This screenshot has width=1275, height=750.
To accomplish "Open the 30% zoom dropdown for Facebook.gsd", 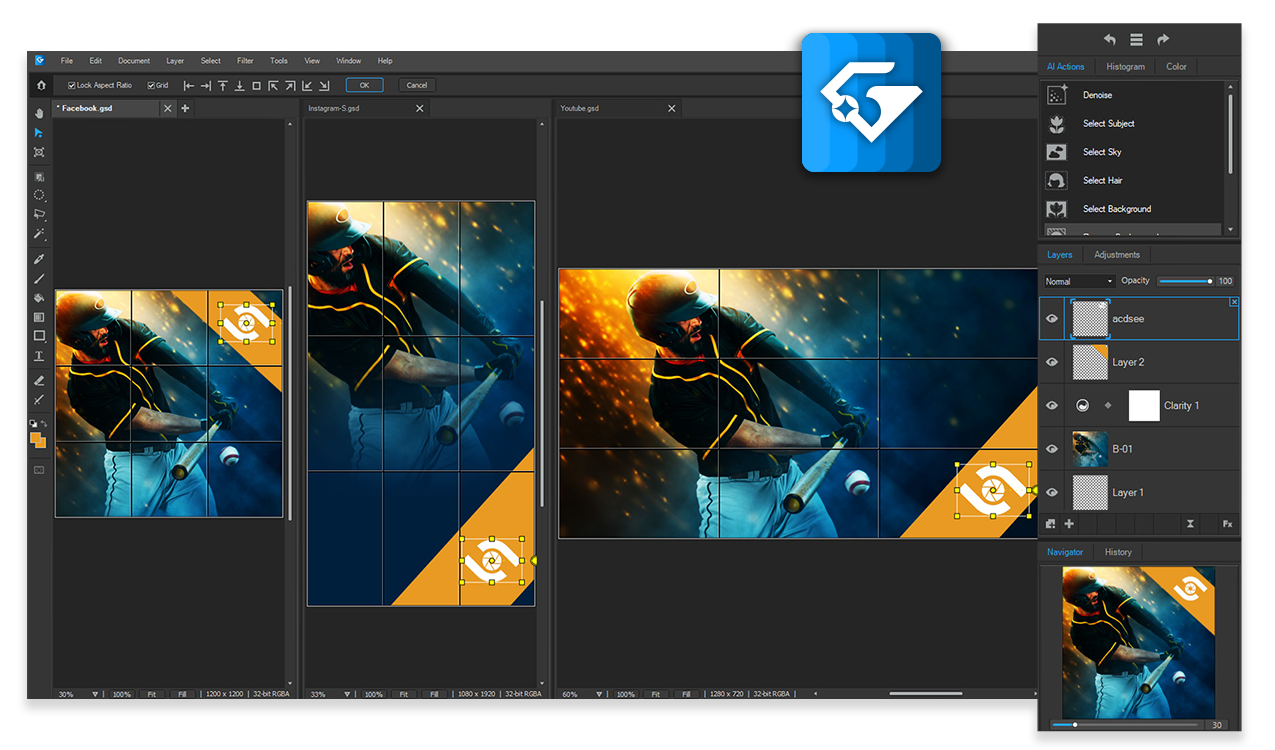I will pos(96,694).
